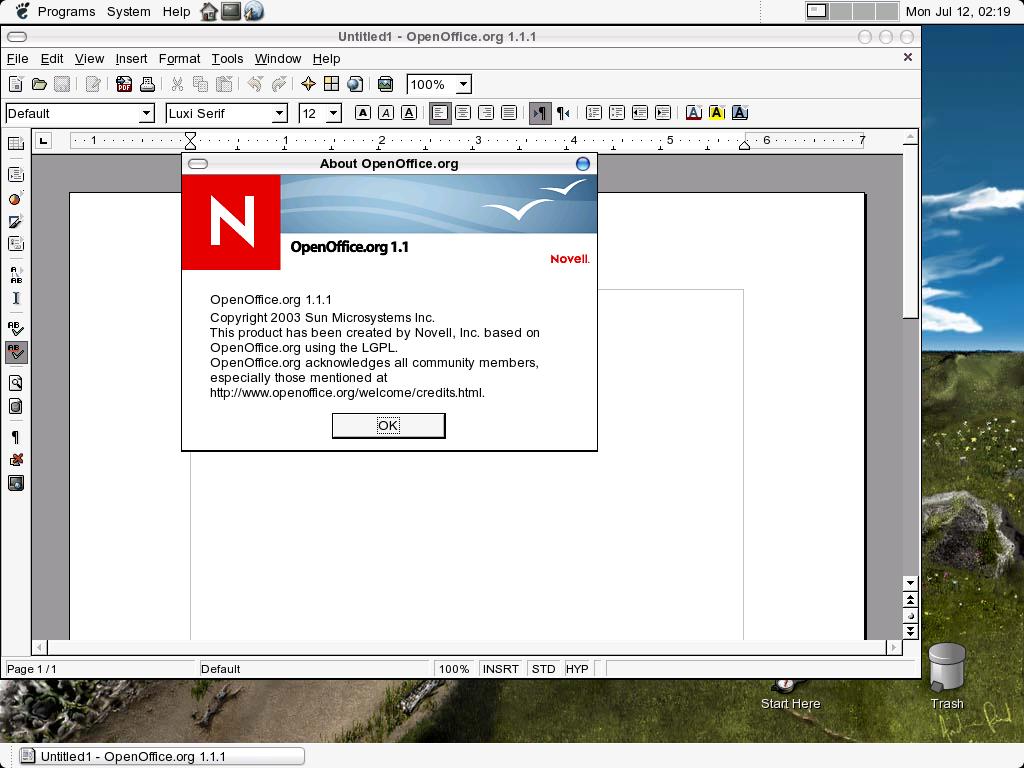
Task: Click the Paste clipboard icon
Action: (224, 84)
